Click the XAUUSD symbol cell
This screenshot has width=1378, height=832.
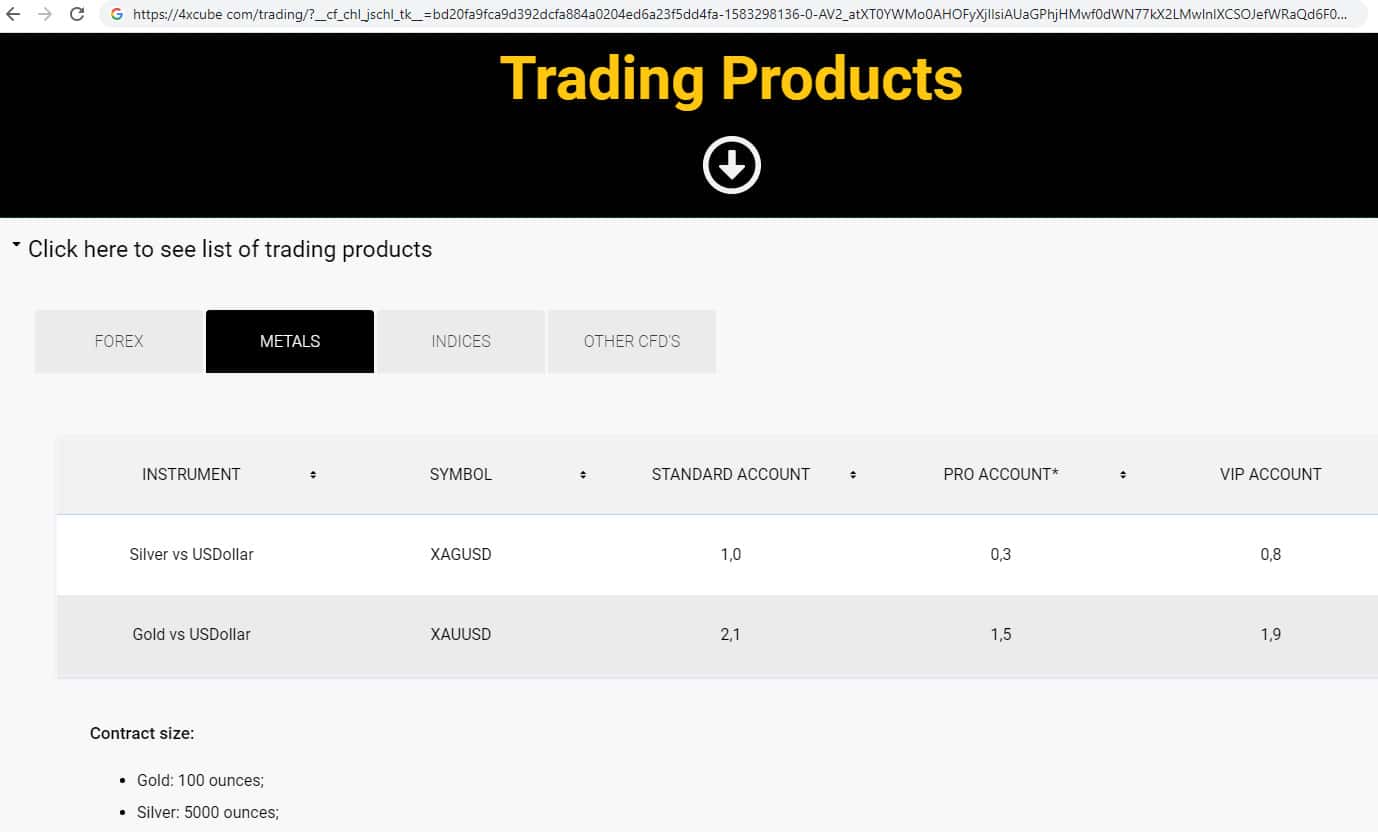coord(461,634)
